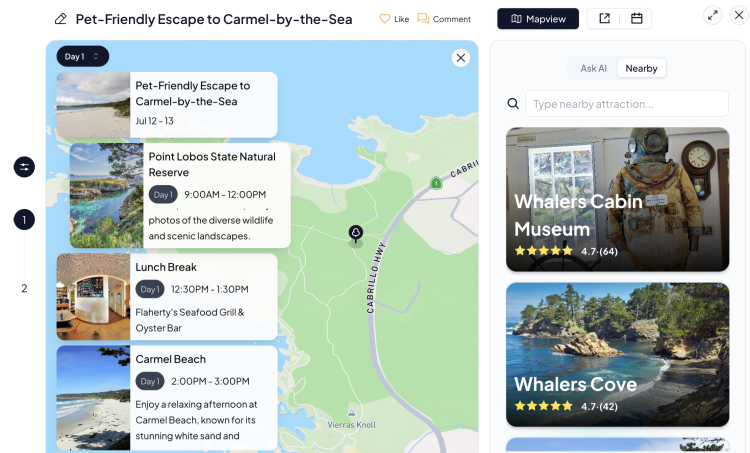Open the Comment speech bubble icon

pos(423,19)
